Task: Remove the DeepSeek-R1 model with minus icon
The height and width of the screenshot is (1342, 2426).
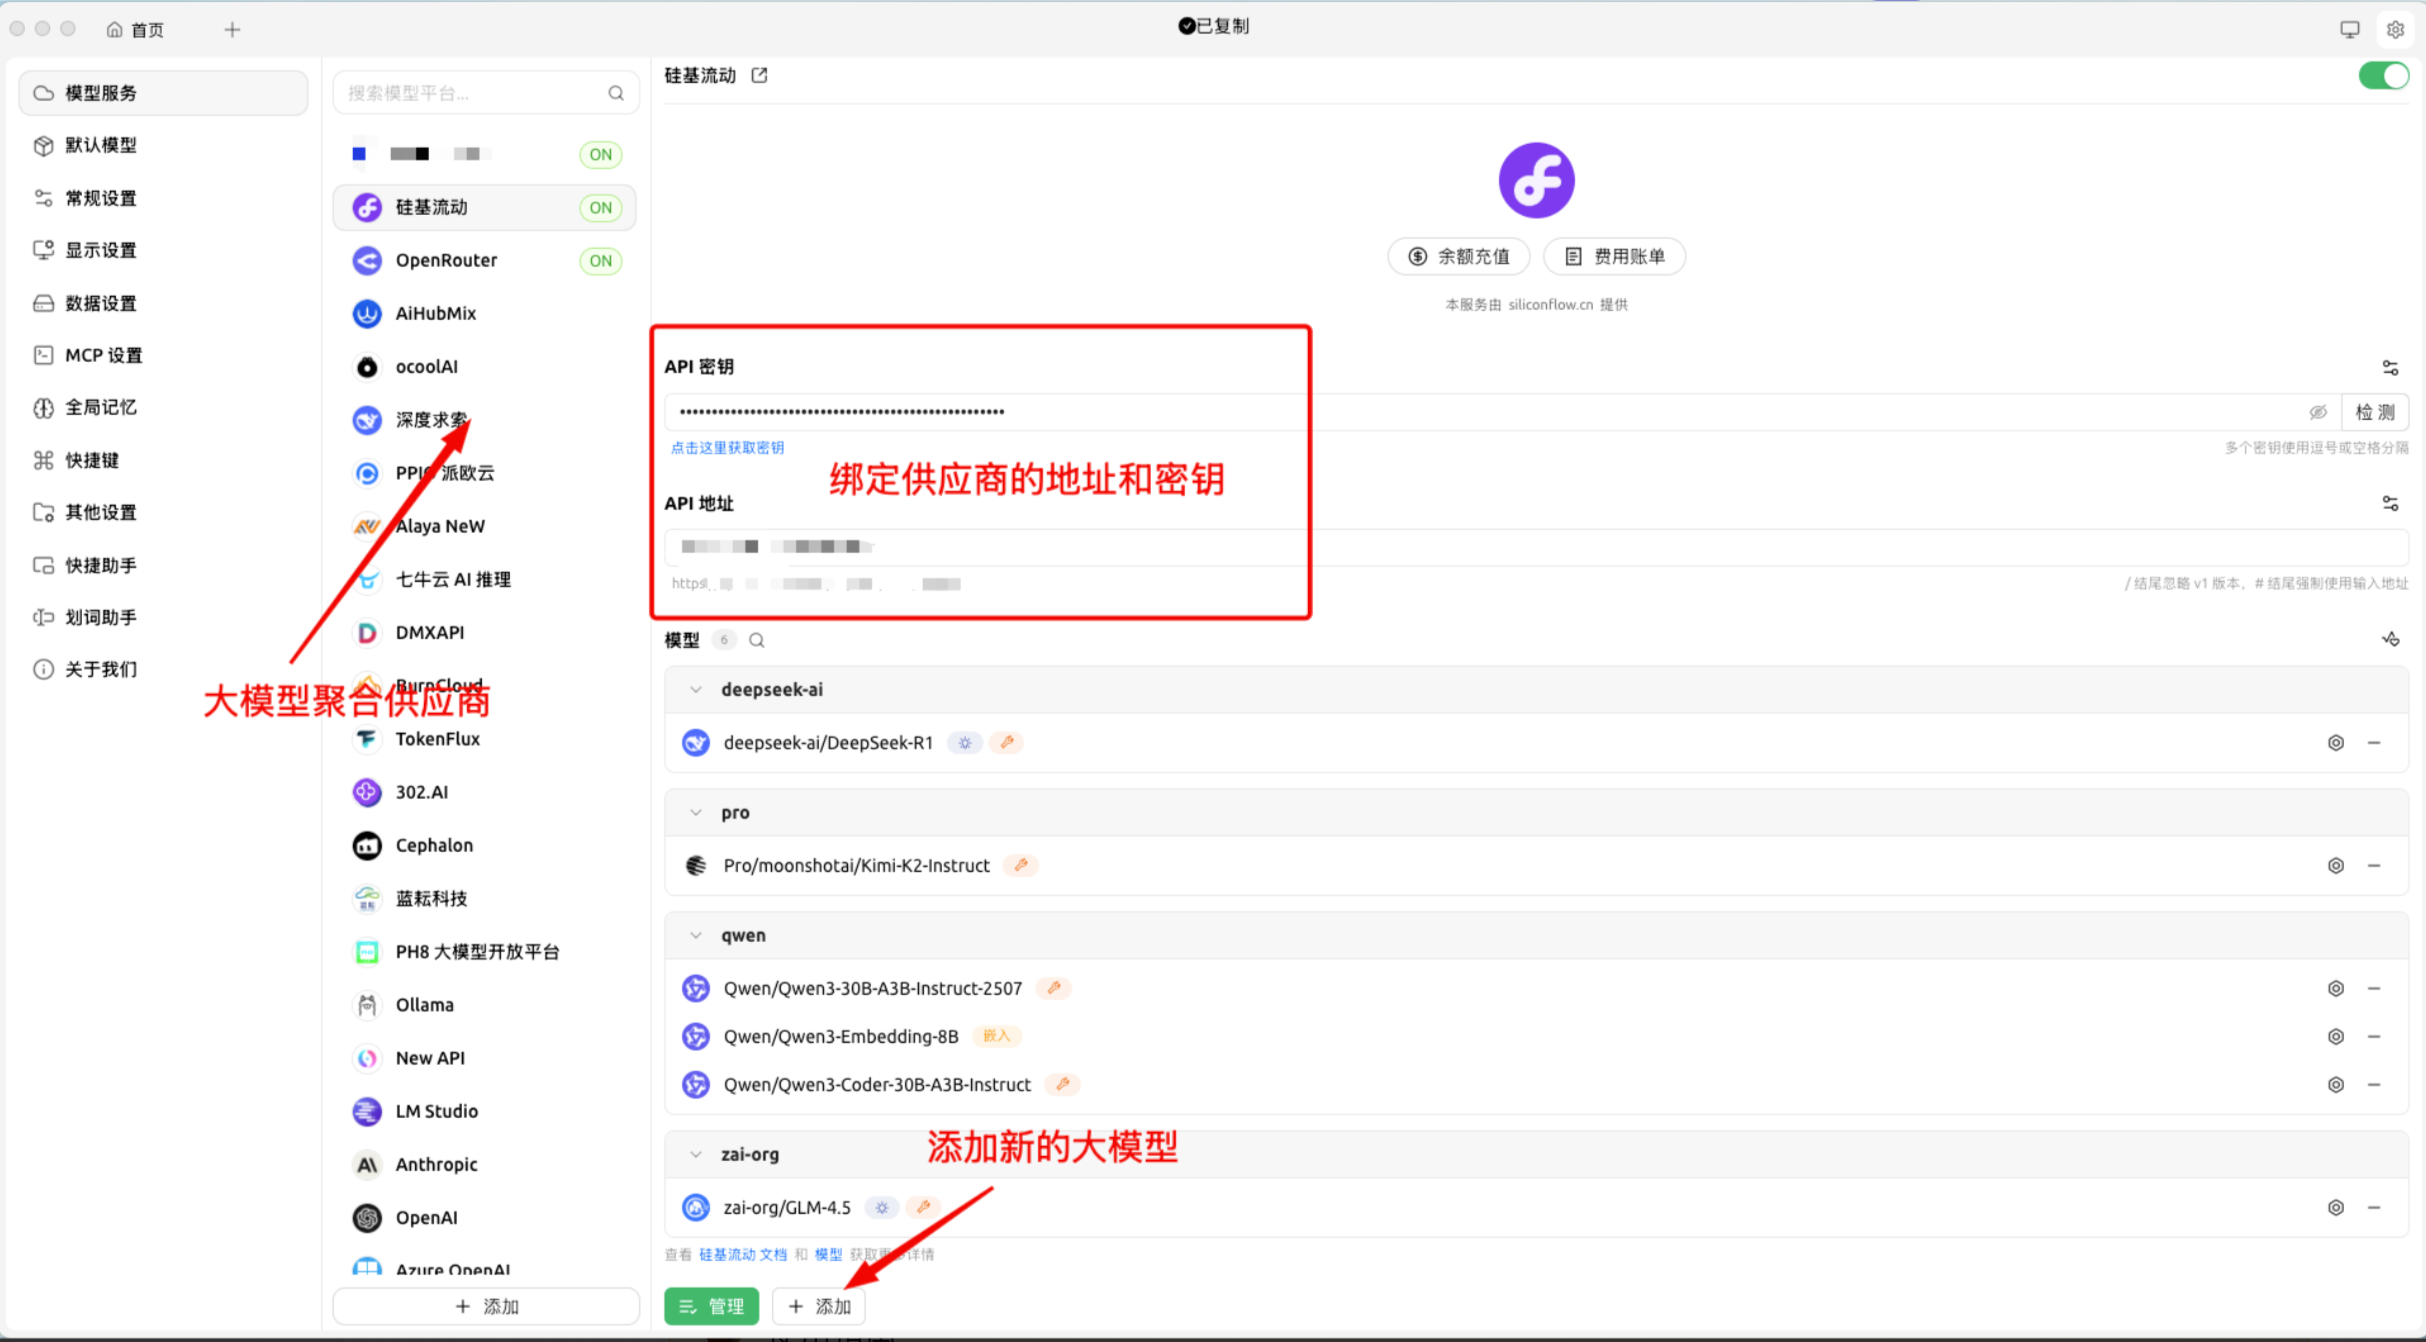Action: click(x=2374, y=743)
